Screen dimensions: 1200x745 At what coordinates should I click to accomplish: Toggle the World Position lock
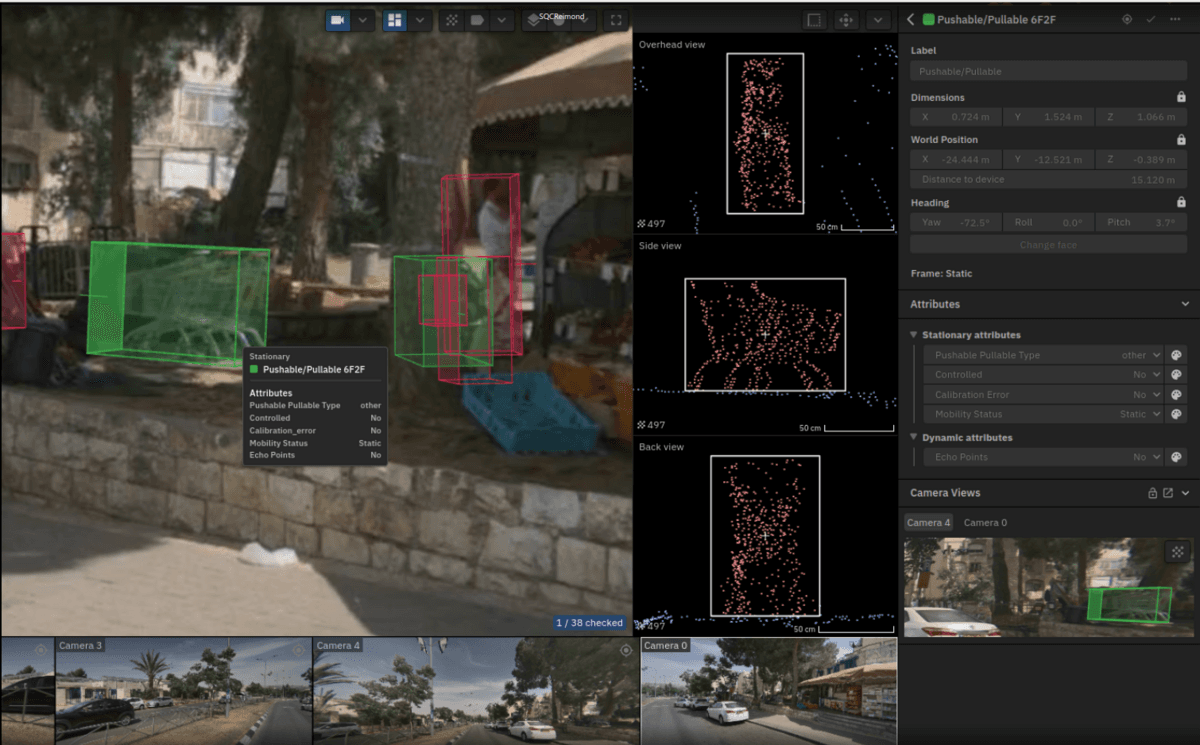coord(1181,140)
